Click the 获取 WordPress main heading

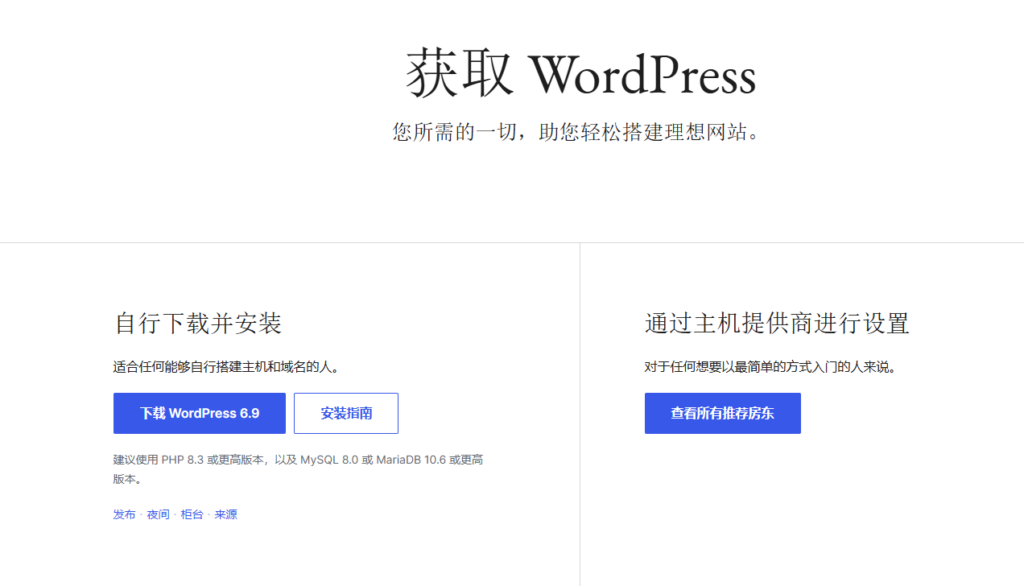point(580,71)
